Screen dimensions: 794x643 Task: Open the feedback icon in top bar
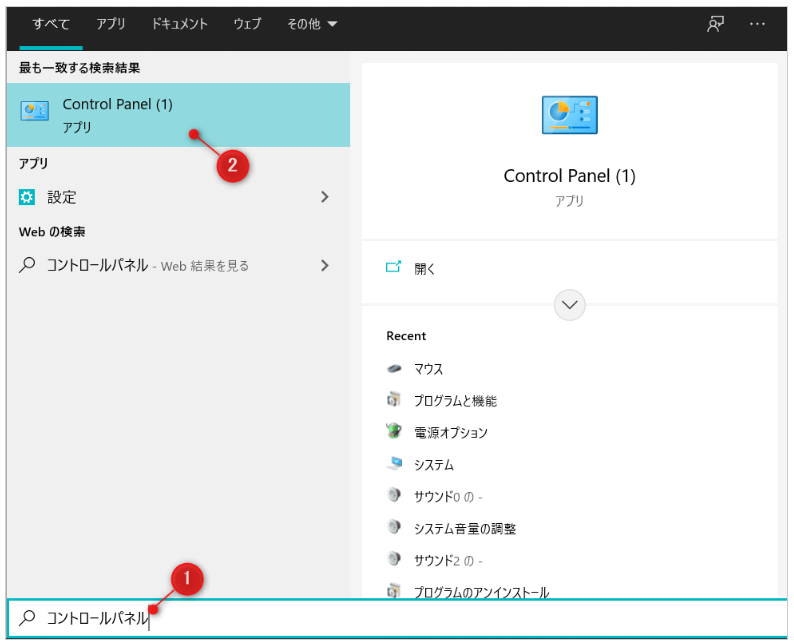click(715, 24)
